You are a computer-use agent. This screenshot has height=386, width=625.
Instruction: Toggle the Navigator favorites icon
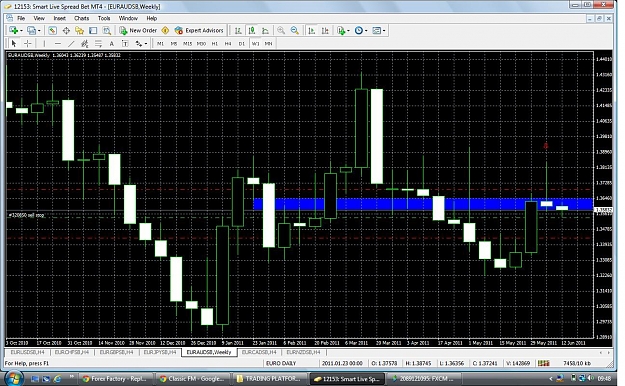tap(80, 30)
